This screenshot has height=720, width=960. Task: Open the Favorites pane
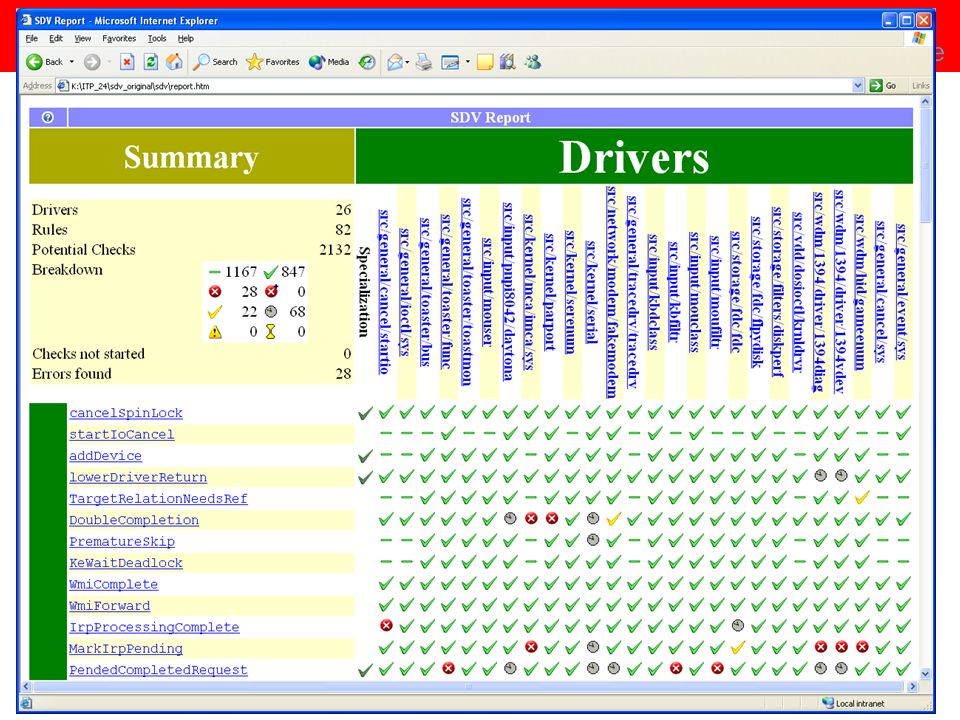[x=272, y=62]
